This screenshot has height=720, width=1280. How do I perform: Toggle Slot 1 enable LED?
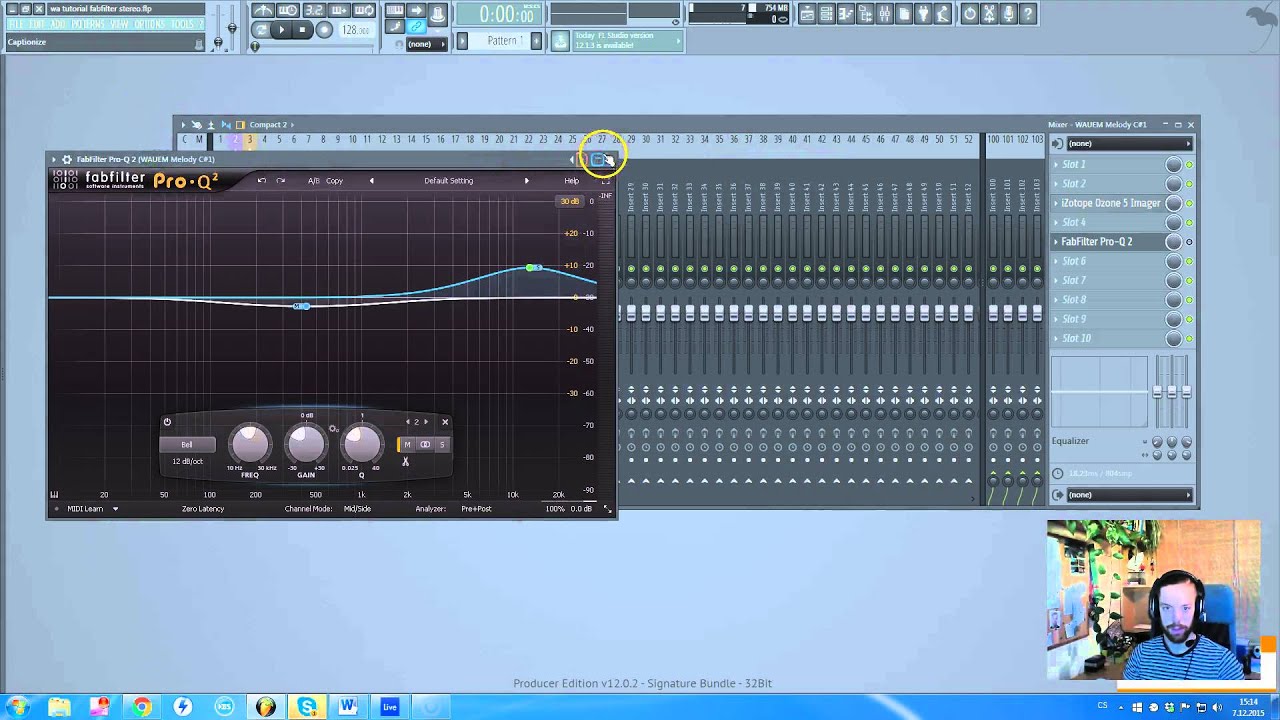pyautogui.click(x=1189, y=164)
